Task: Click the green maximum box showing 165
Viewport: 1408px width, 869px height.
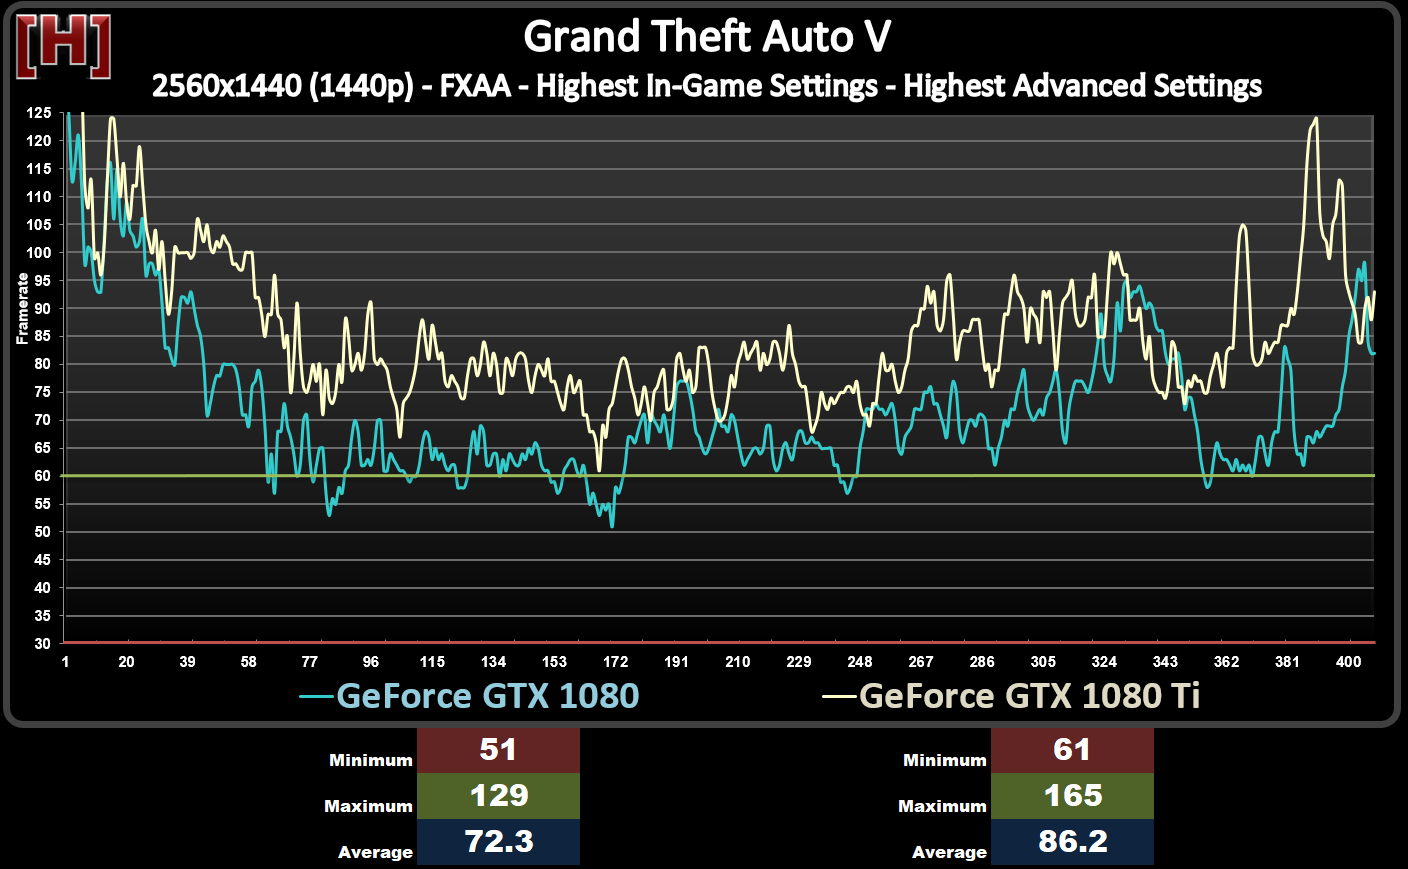Action: [1072, 796]
